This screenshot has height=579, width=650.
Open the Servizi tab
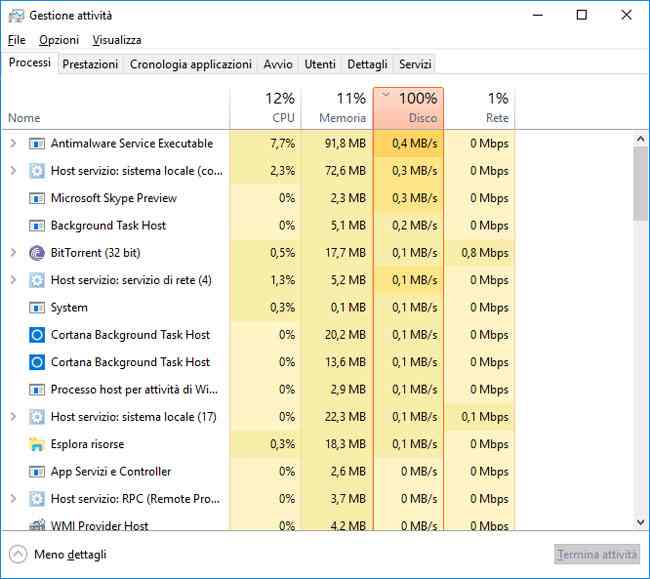click(x=415, y=65)
